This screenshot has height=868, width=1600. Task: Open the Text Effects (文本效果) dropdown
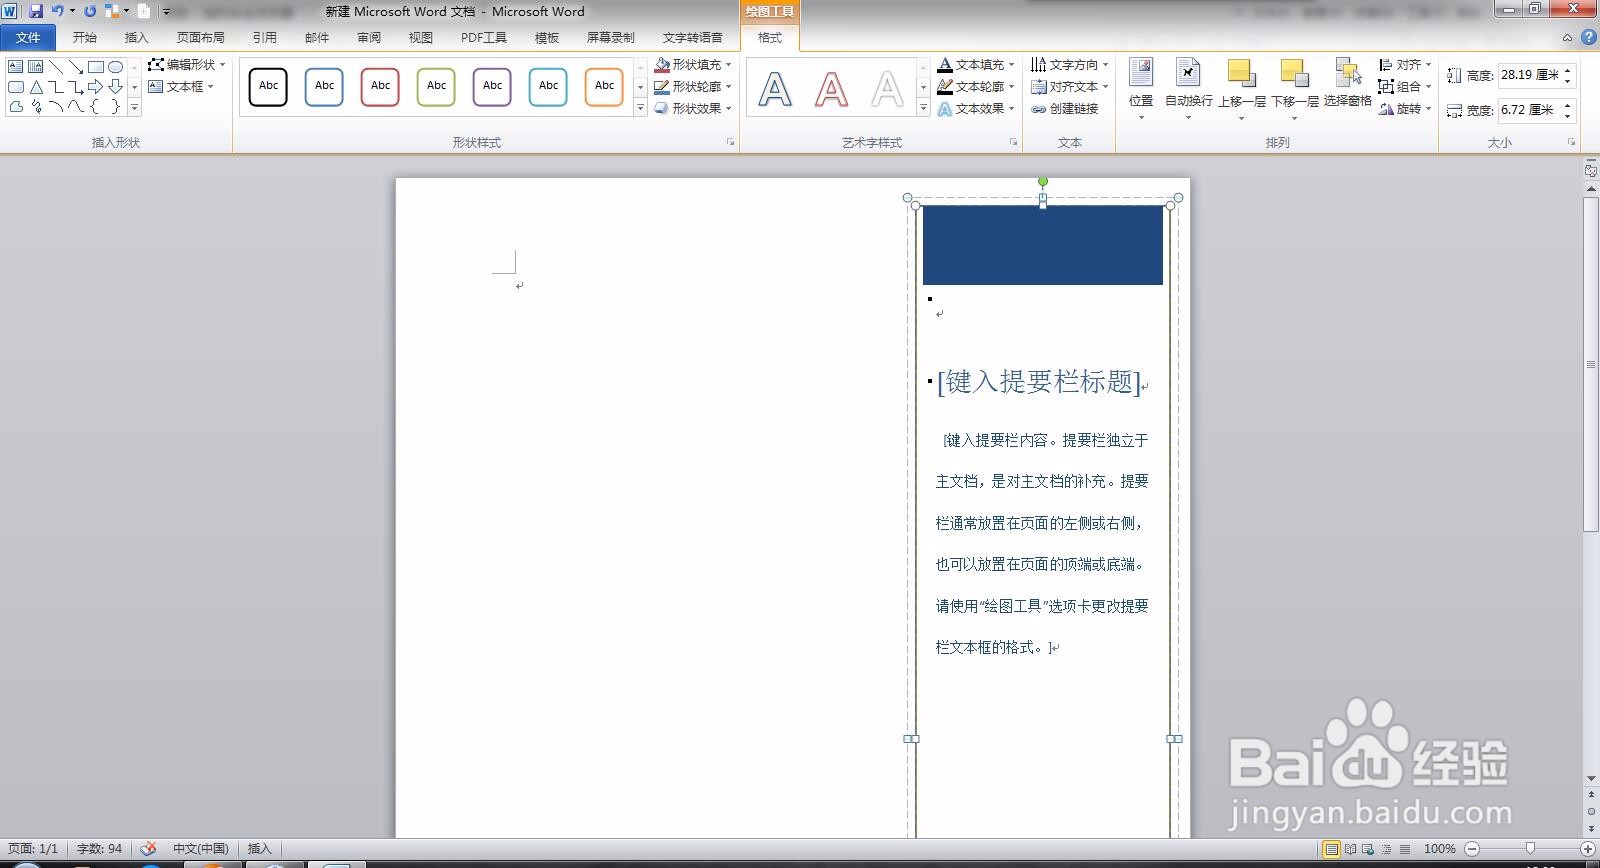(976, 108)
